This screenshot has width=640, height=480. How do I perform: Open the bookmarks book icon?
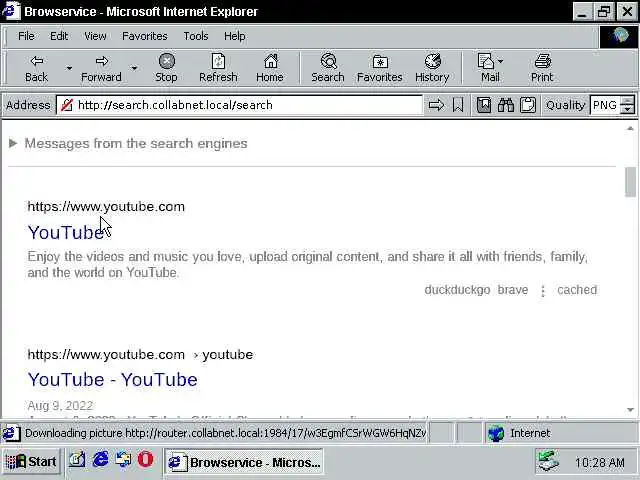484,105
